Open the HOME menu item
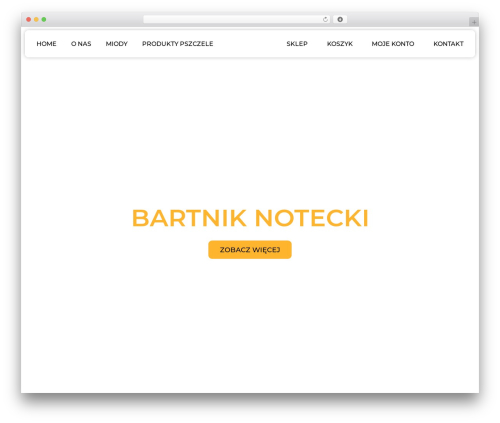The image size is (500, 423). point(46,44)
